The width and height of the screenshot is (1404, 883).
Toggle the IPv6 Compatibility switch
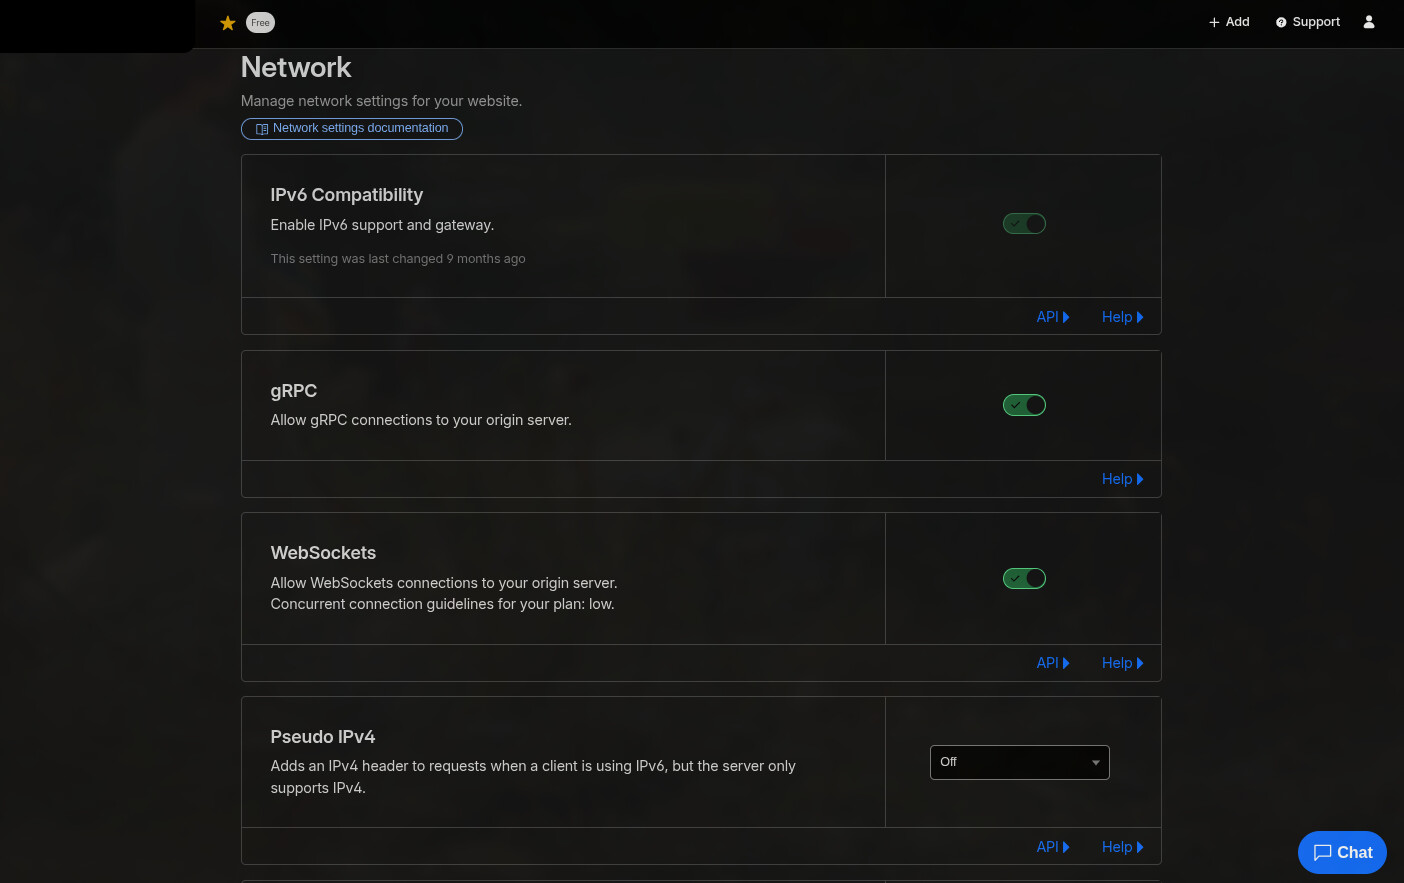click(1024, 224)
